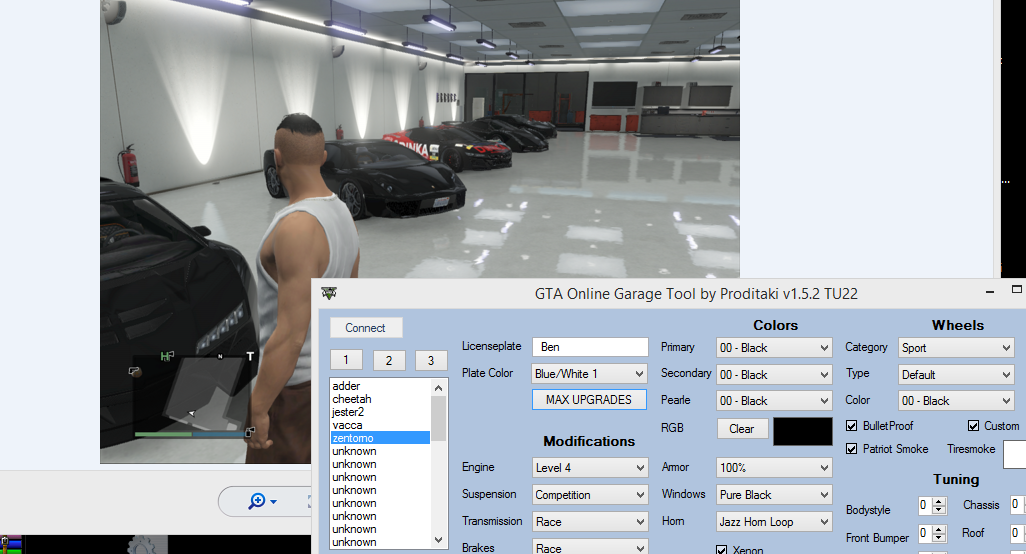Screen dimensions: 1026x554
Task: Open the Armor percentage dropdown
Action: 774,468
